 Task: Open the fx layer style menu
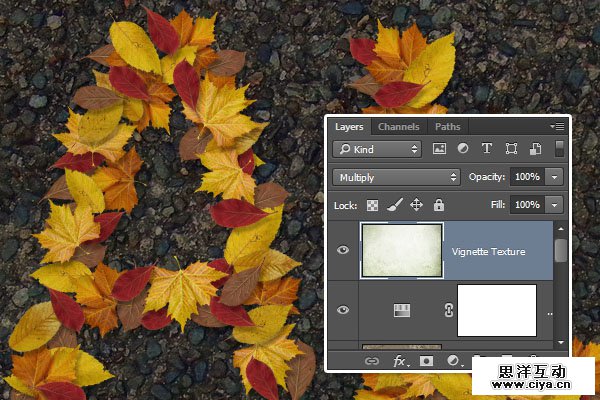pyautogui.click(x=400, y=360)
